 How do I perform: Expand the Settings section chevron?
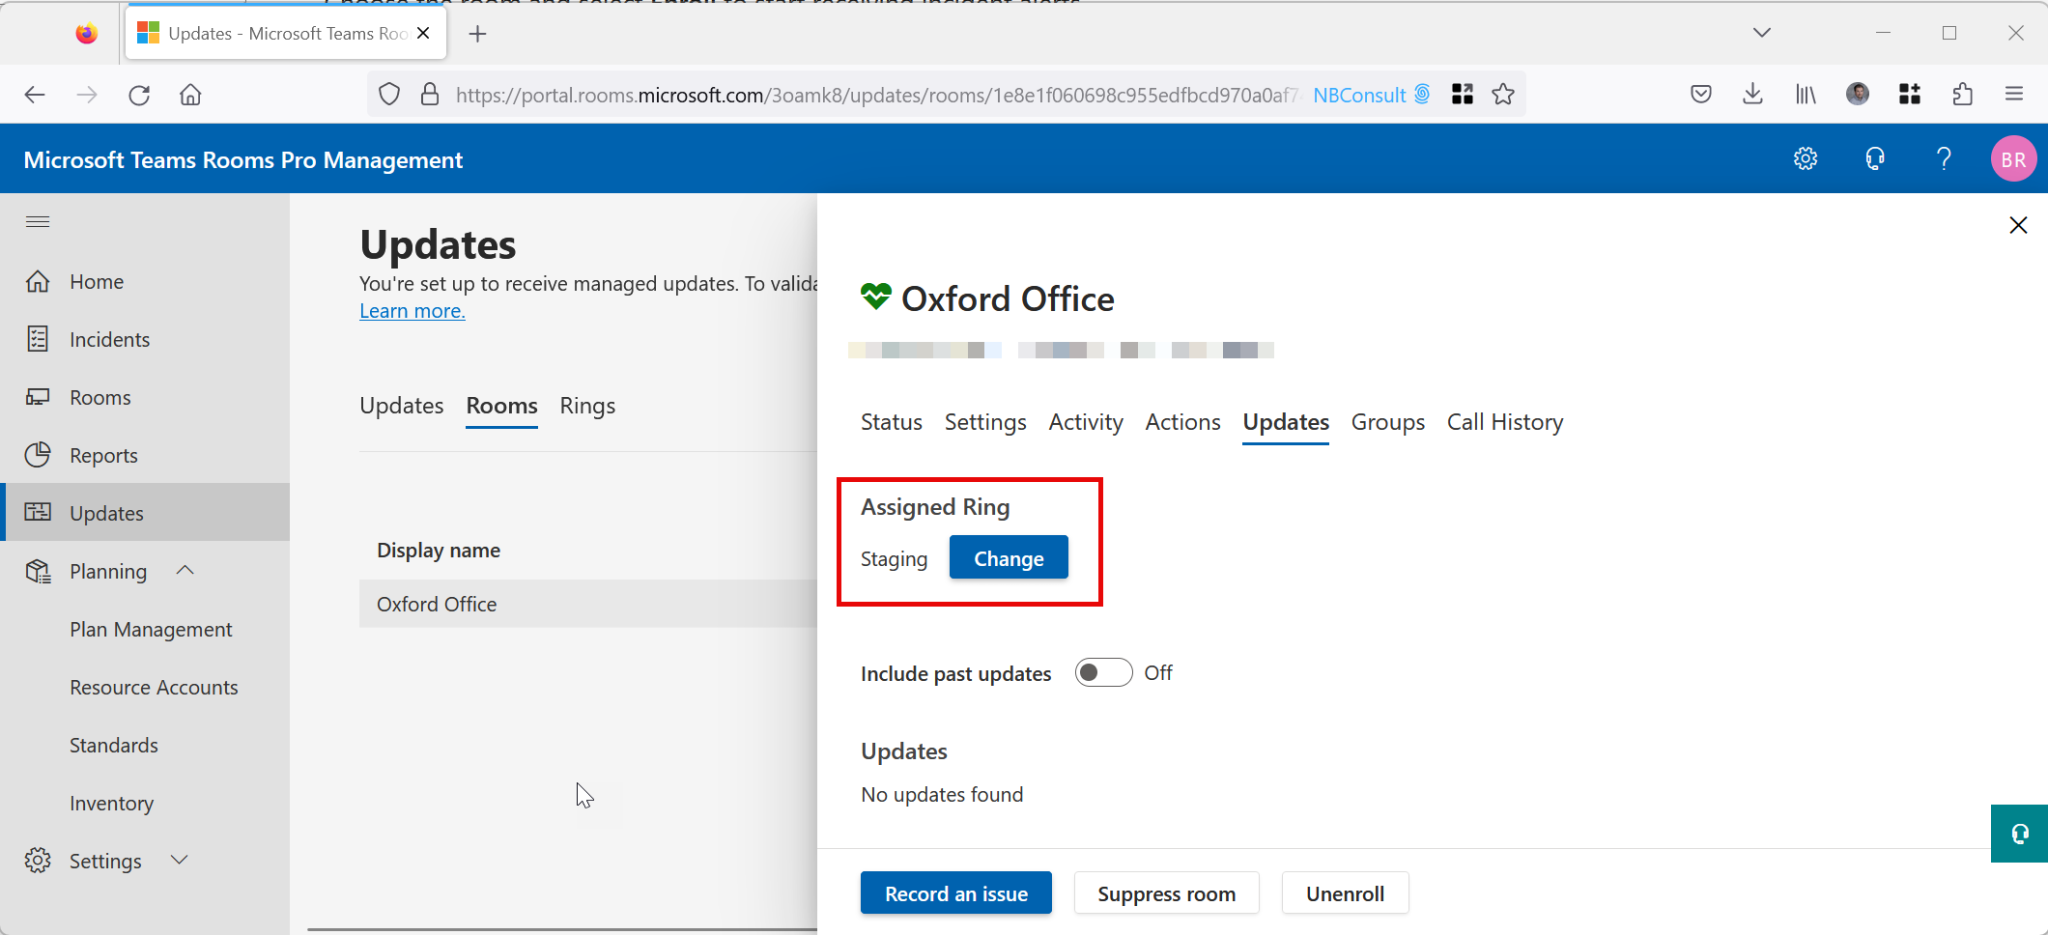coord(179,860)
